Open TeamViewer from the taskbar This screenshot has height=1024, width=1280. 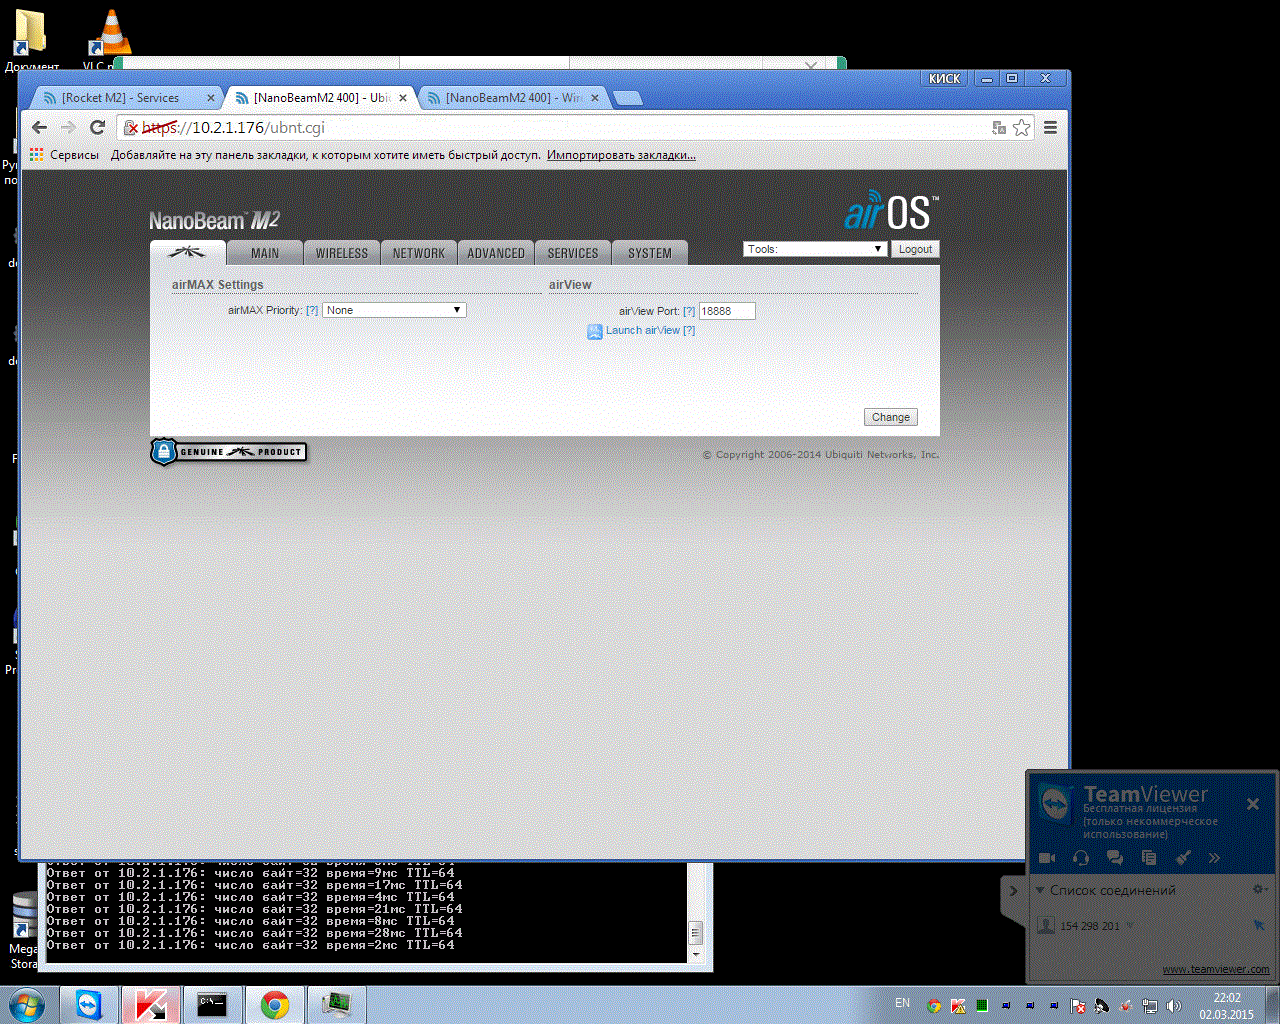coord(89,1005)
